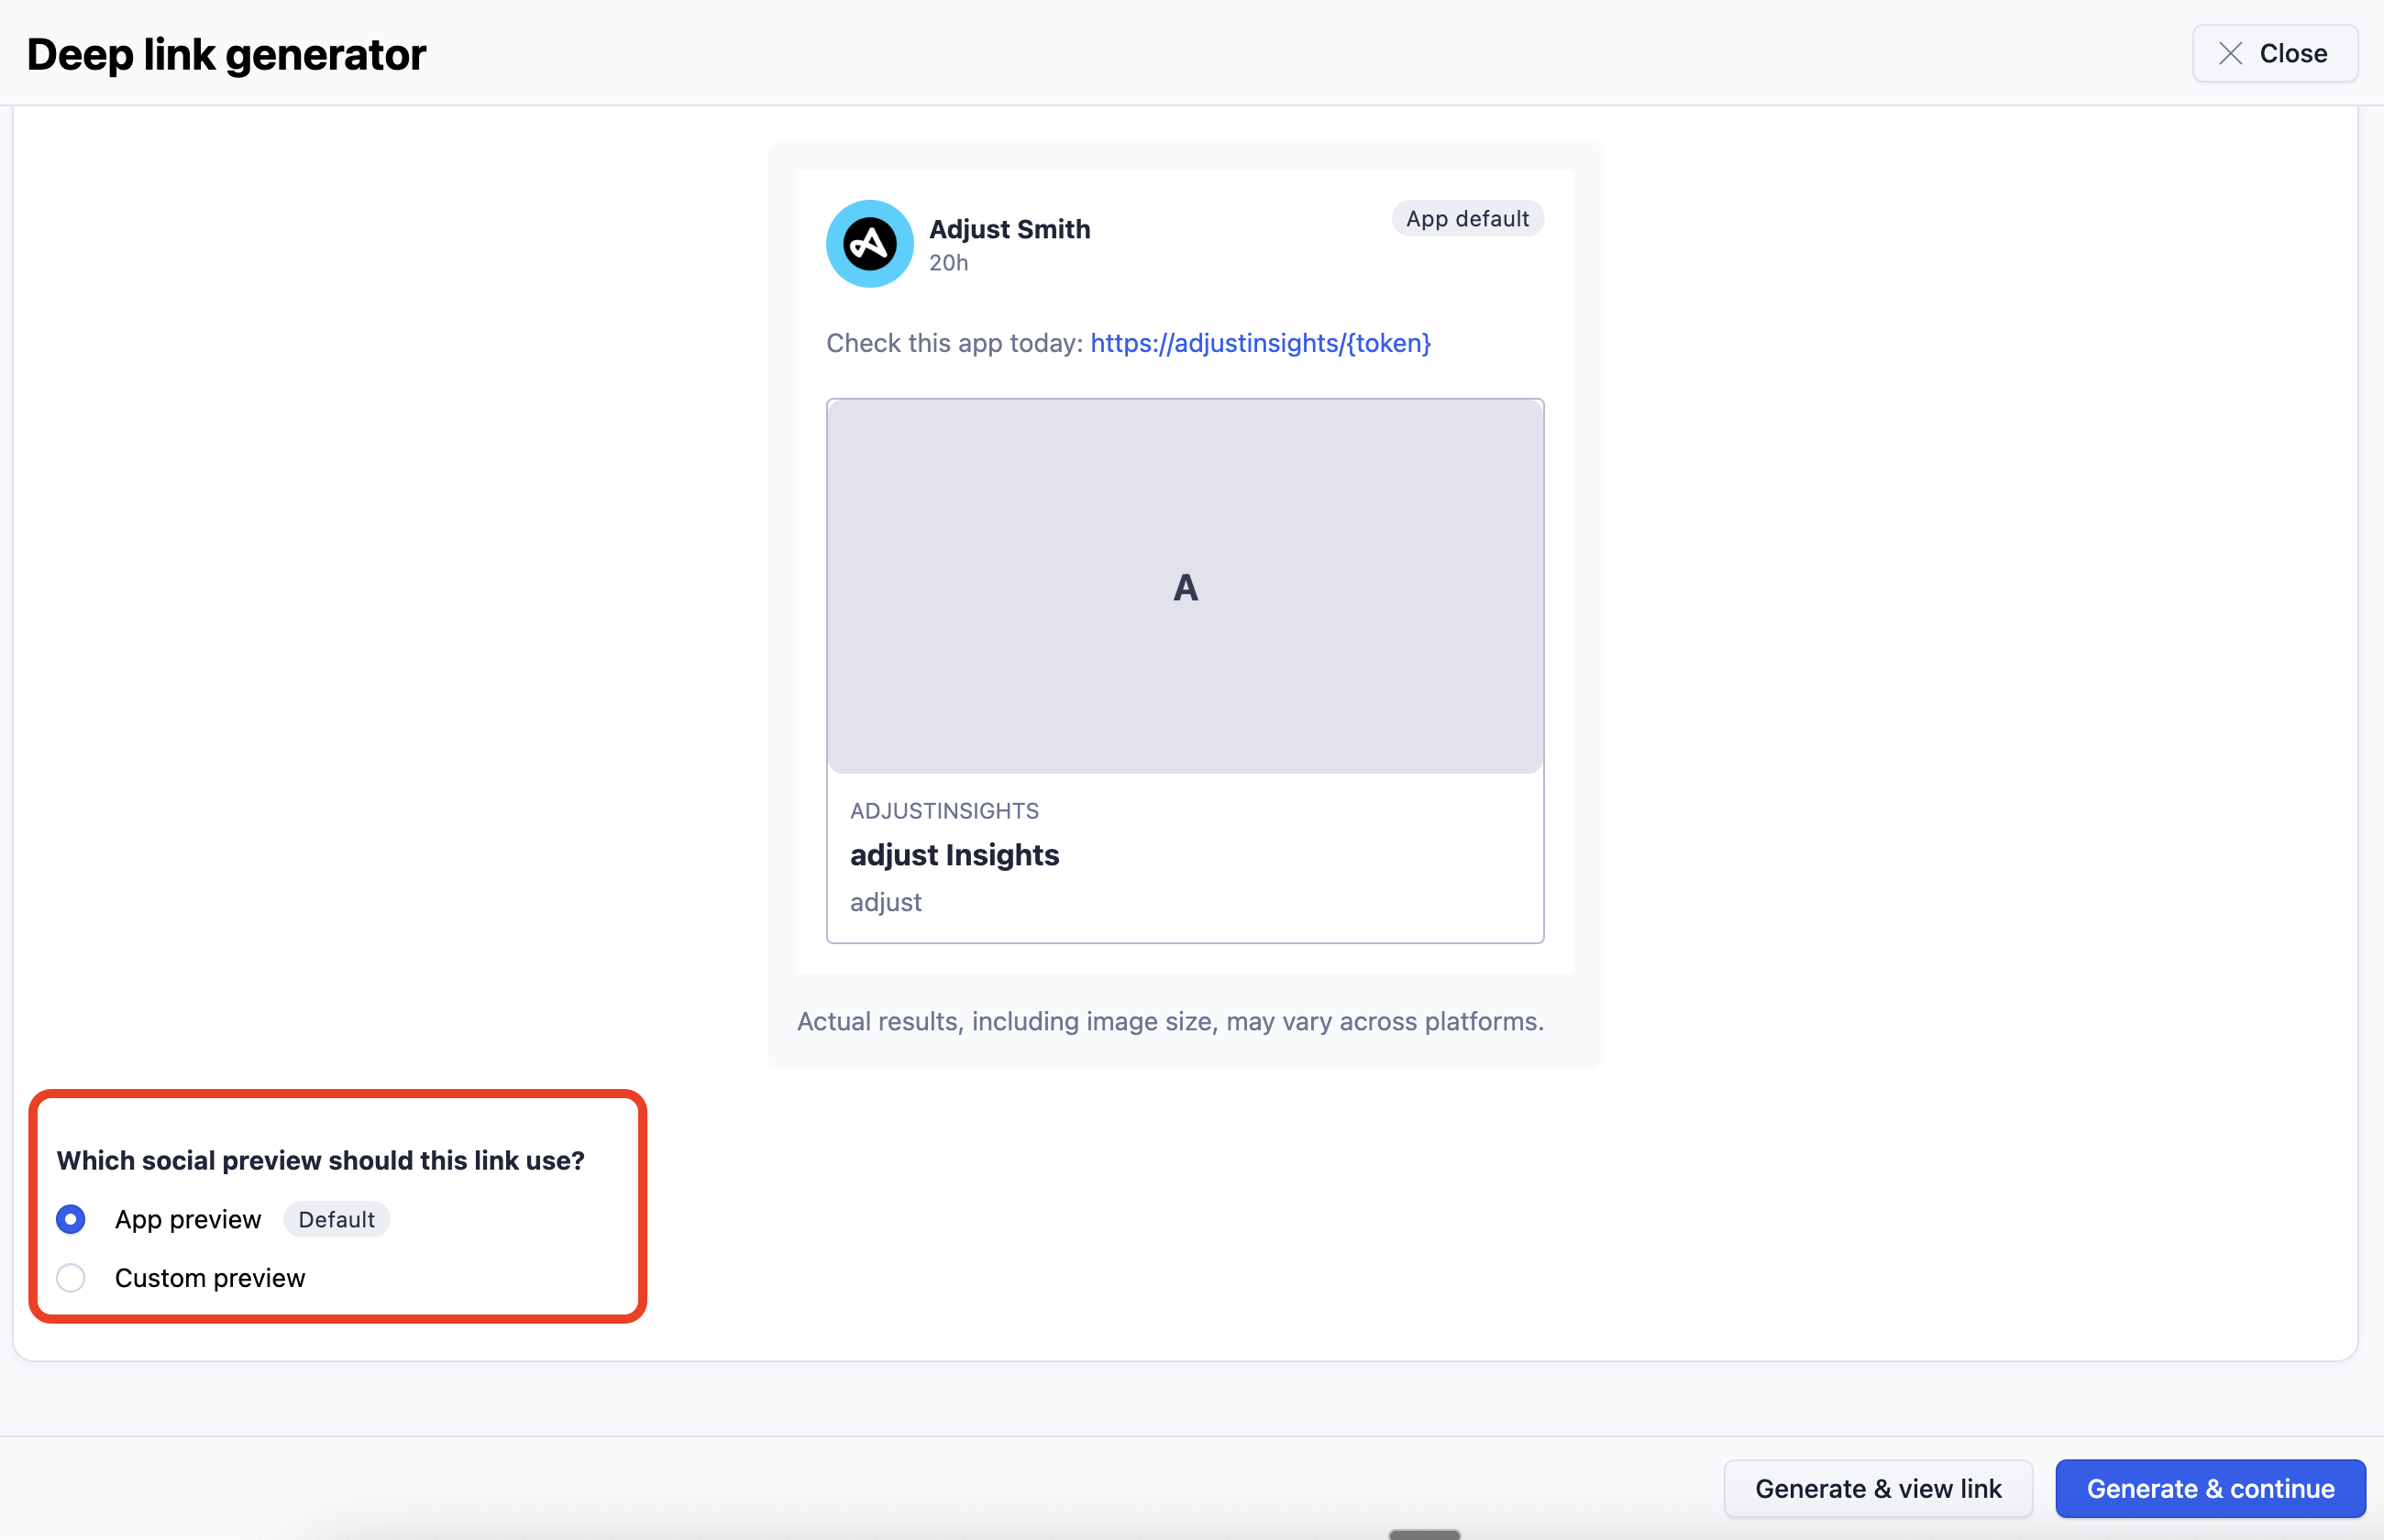
Task: Click the ADJUSTINSIGHTS domain label
Action: (944, 810)
